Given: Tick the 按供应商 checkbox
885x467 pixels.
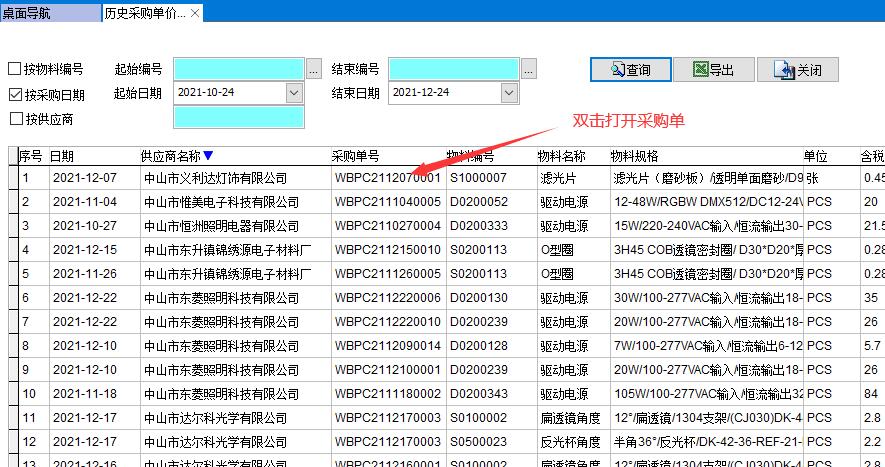Looking at the screenshot, I should point(15,119).
